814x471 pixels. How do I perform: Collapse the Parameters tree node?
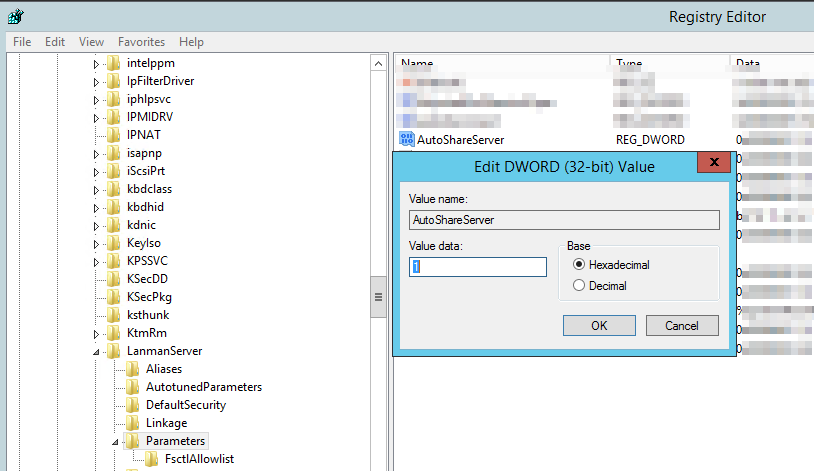115,442
